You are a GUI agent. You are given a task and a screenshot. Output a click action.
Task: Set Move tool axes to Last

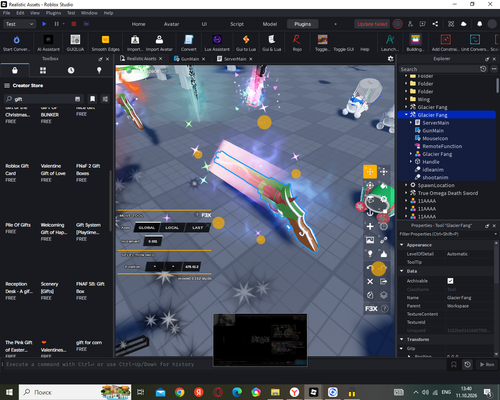197,228
